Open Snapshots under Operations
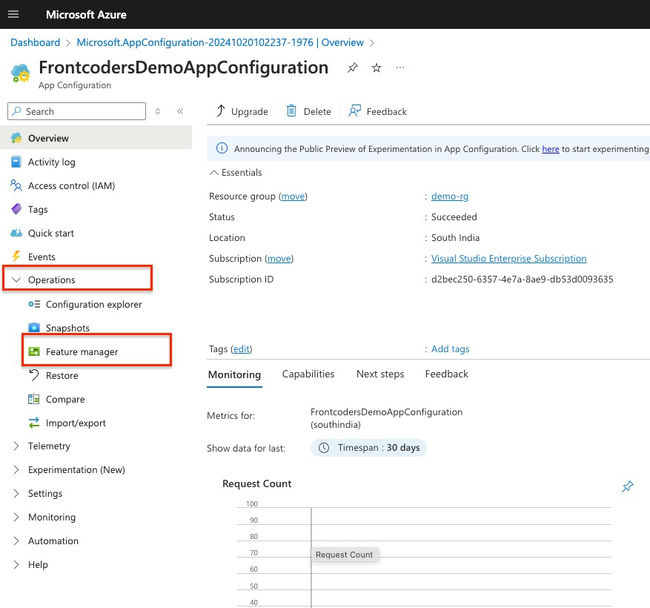The image size is (650, 608). (x=68, y=328)
